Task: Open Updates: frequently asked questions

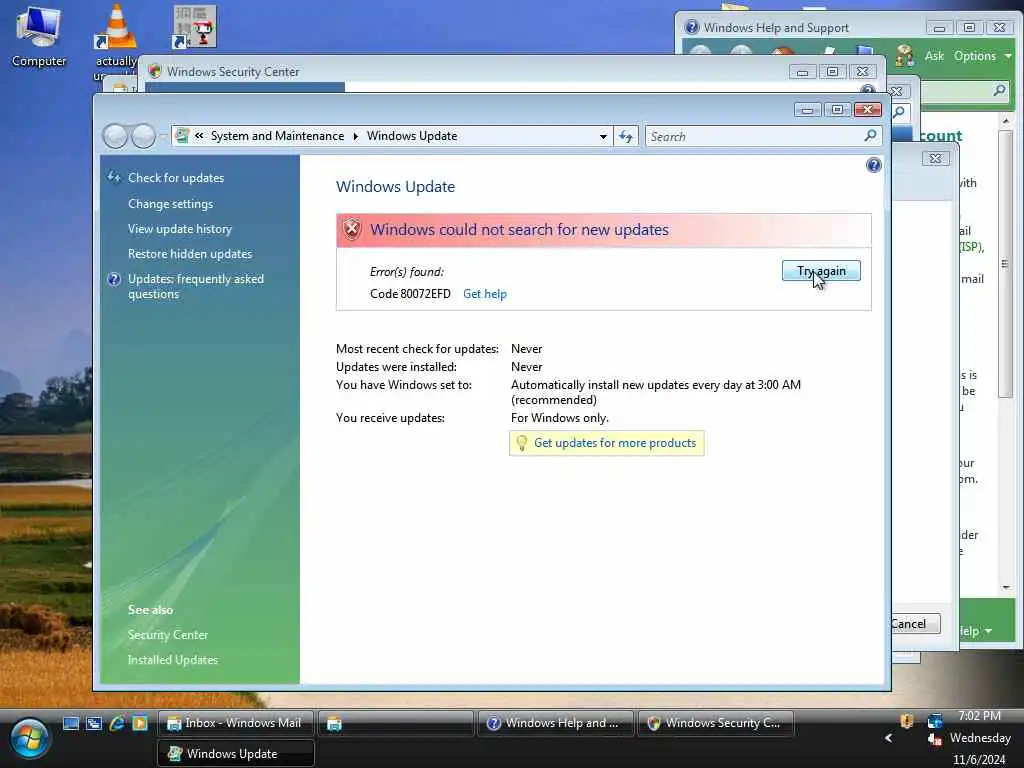Action: [x=196, y=286]
